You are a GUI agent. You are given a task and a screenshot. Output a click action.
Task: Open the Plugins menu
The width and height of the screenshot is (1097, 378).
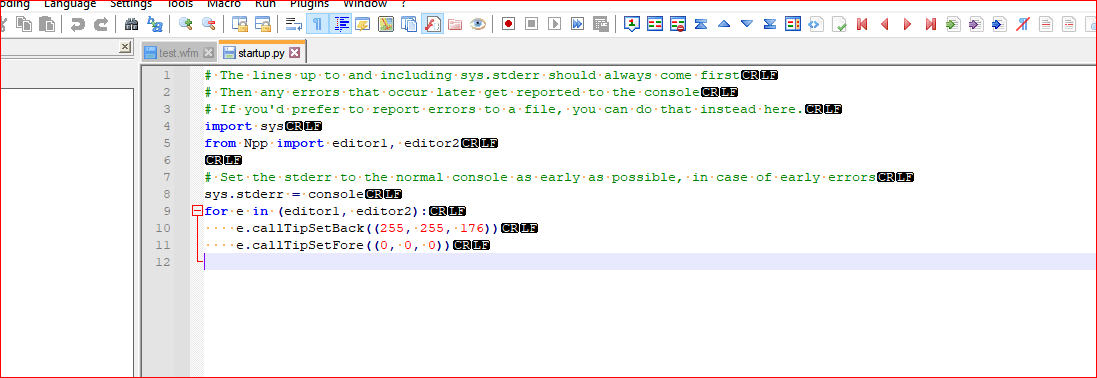309,4
